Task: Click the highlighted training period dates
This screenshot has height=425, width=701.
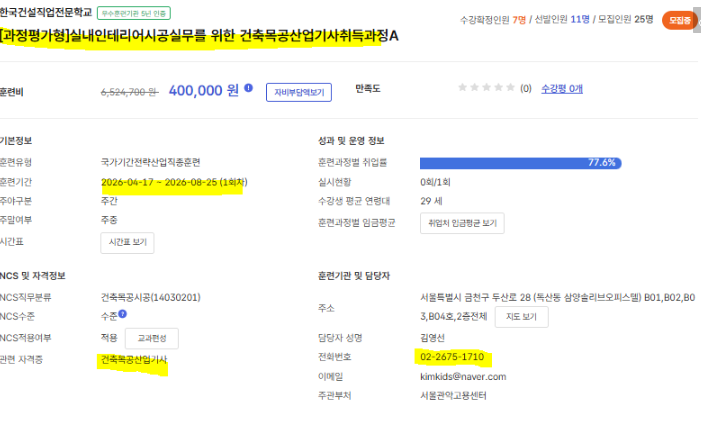Action: point(173,183)
